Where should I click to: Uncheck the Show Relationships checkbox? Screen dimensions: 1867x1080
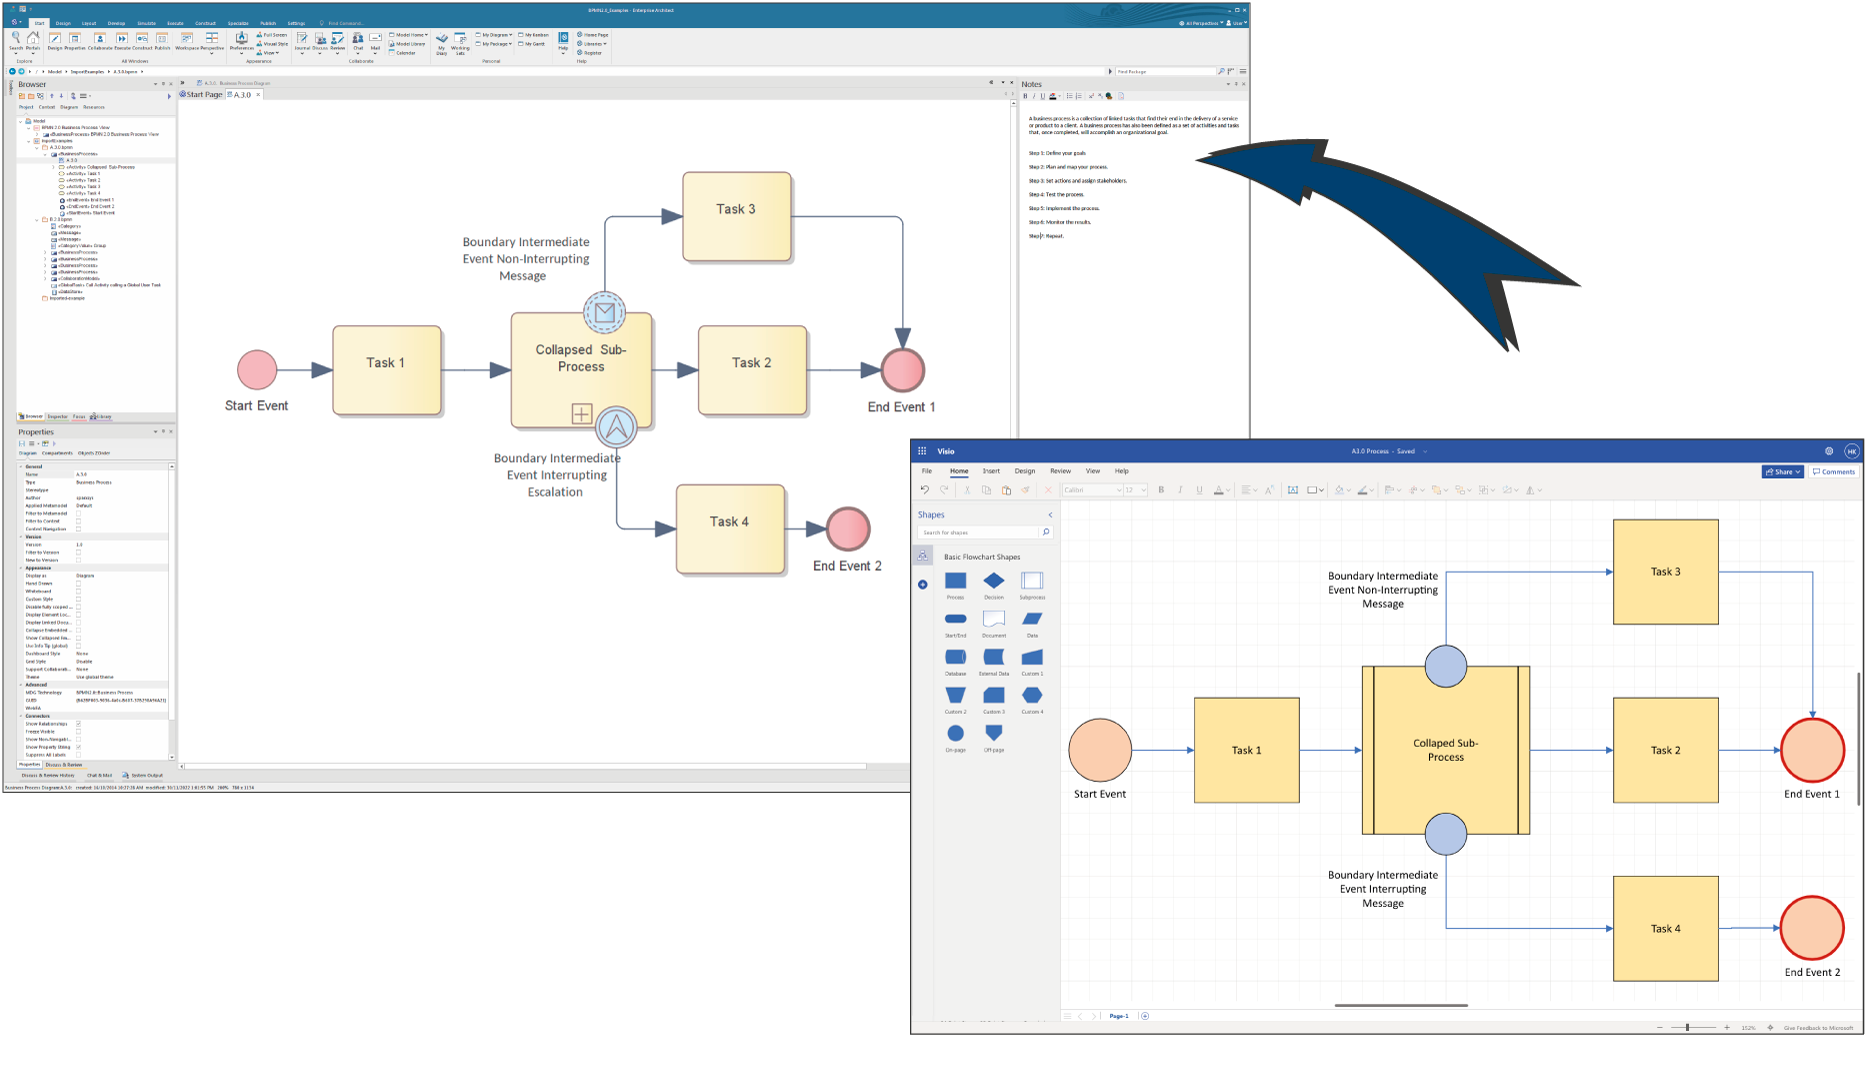coord(78,723)
